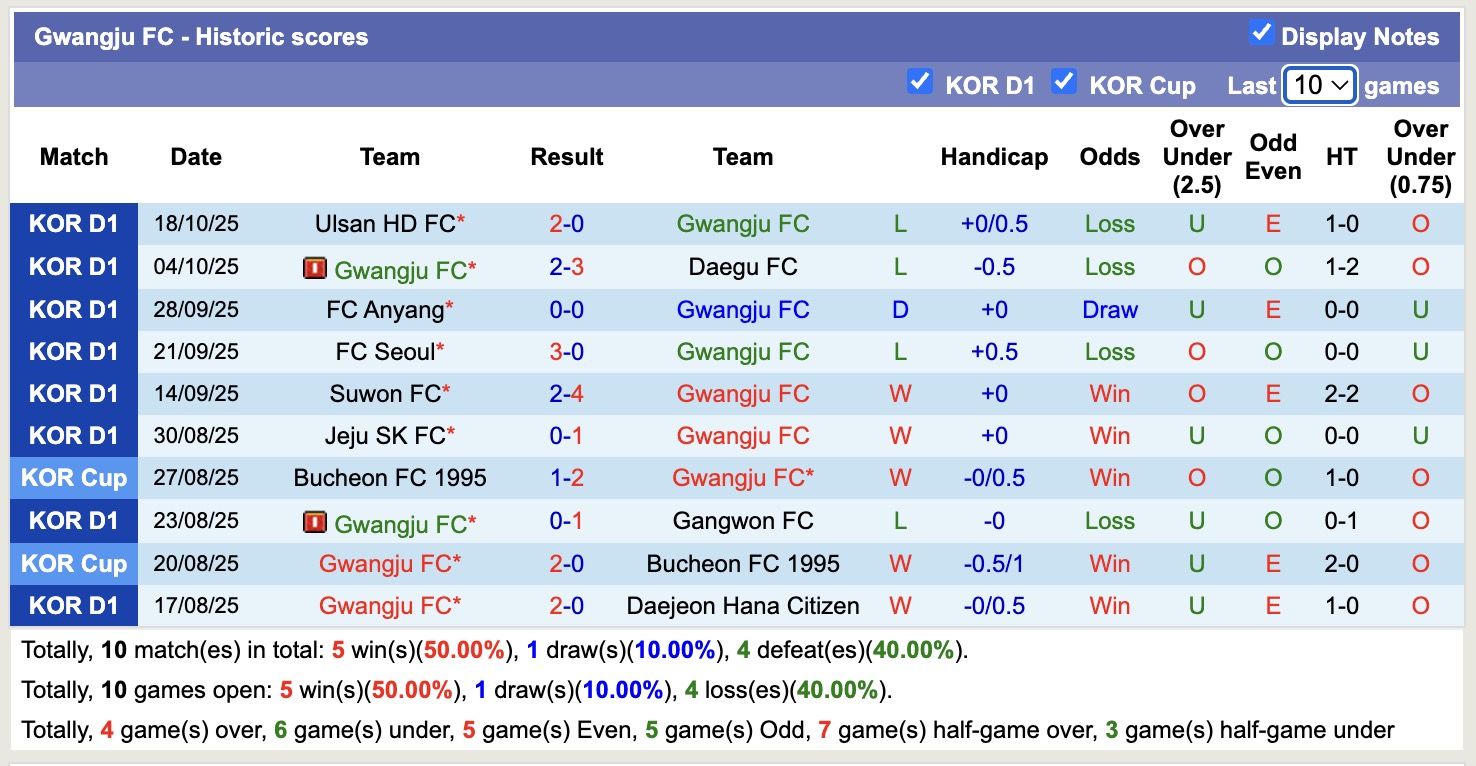This screenshot has height=766, width=1476.
Task: Click the KOR Cup badge dated 27/08
Action: [74, 478]
